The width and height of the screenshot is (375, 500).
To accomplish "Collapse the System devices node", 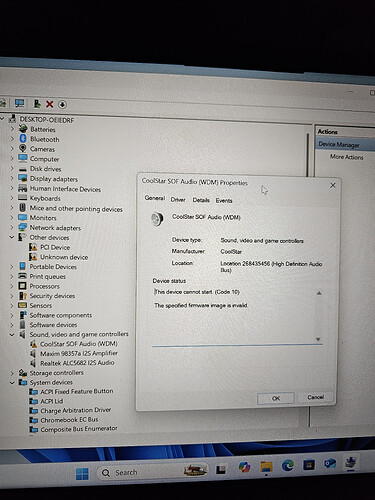I will [12, 382].
